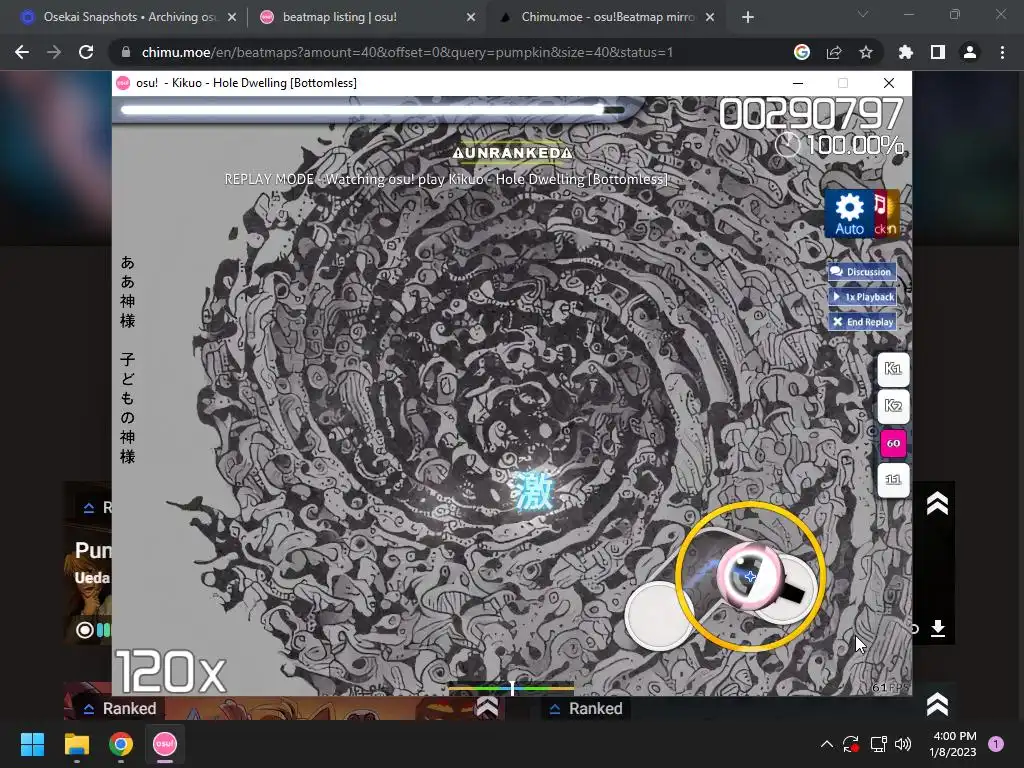This screenshot has width=1024, height=768.
Task: Open the beatmap Discussion button
Action: coord(862,272)
